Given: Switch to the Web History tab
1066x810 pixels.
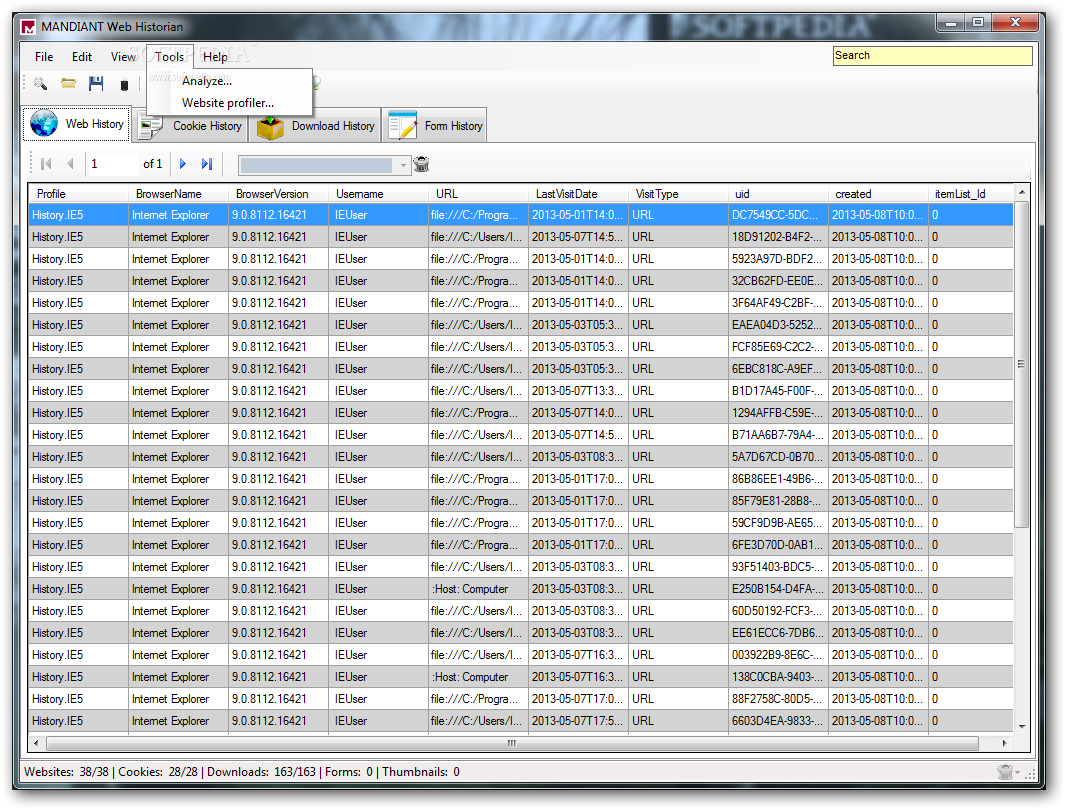Looking at the screenshot, I should coord(77,124).
